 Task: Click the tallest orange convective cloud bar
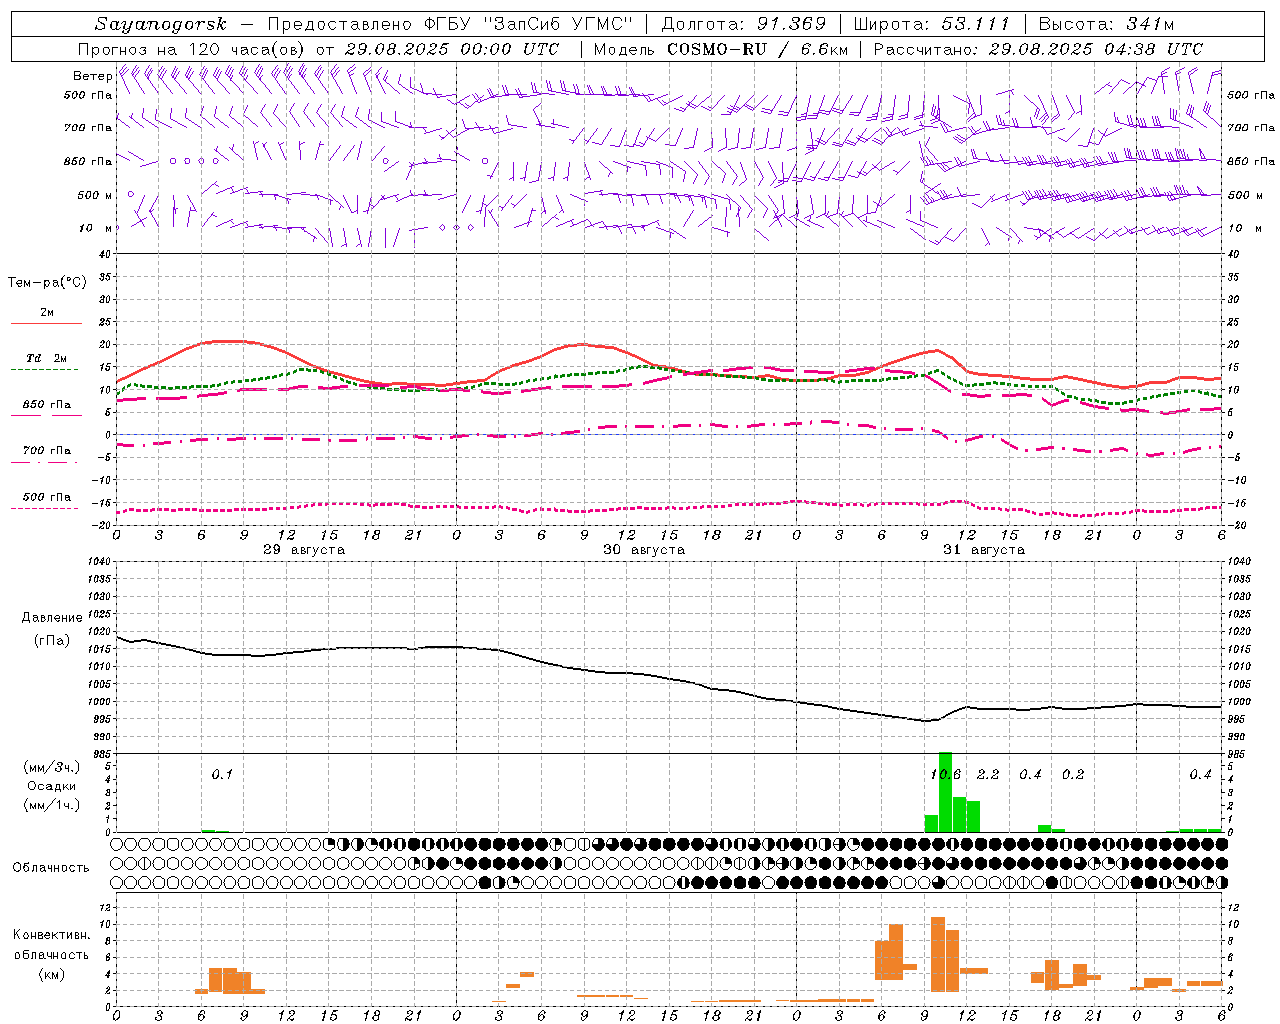(938, 953)
